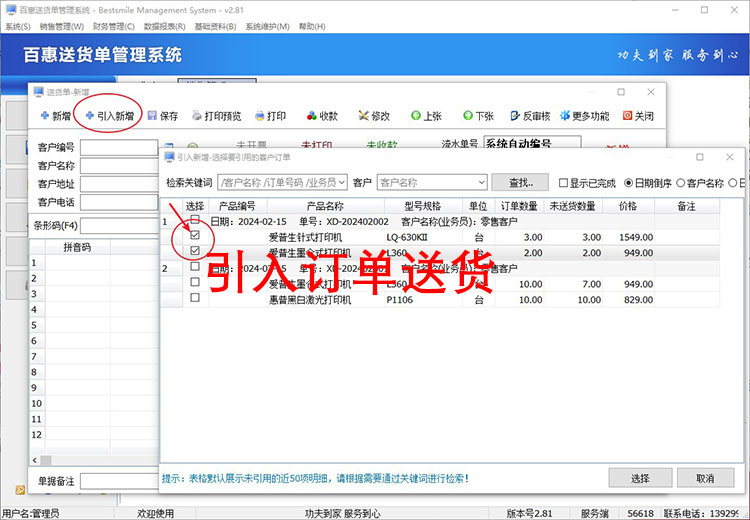Enable the 显示已完成 checkbox
The height and width of the screenshot is (520, 750).
(564, 183)
